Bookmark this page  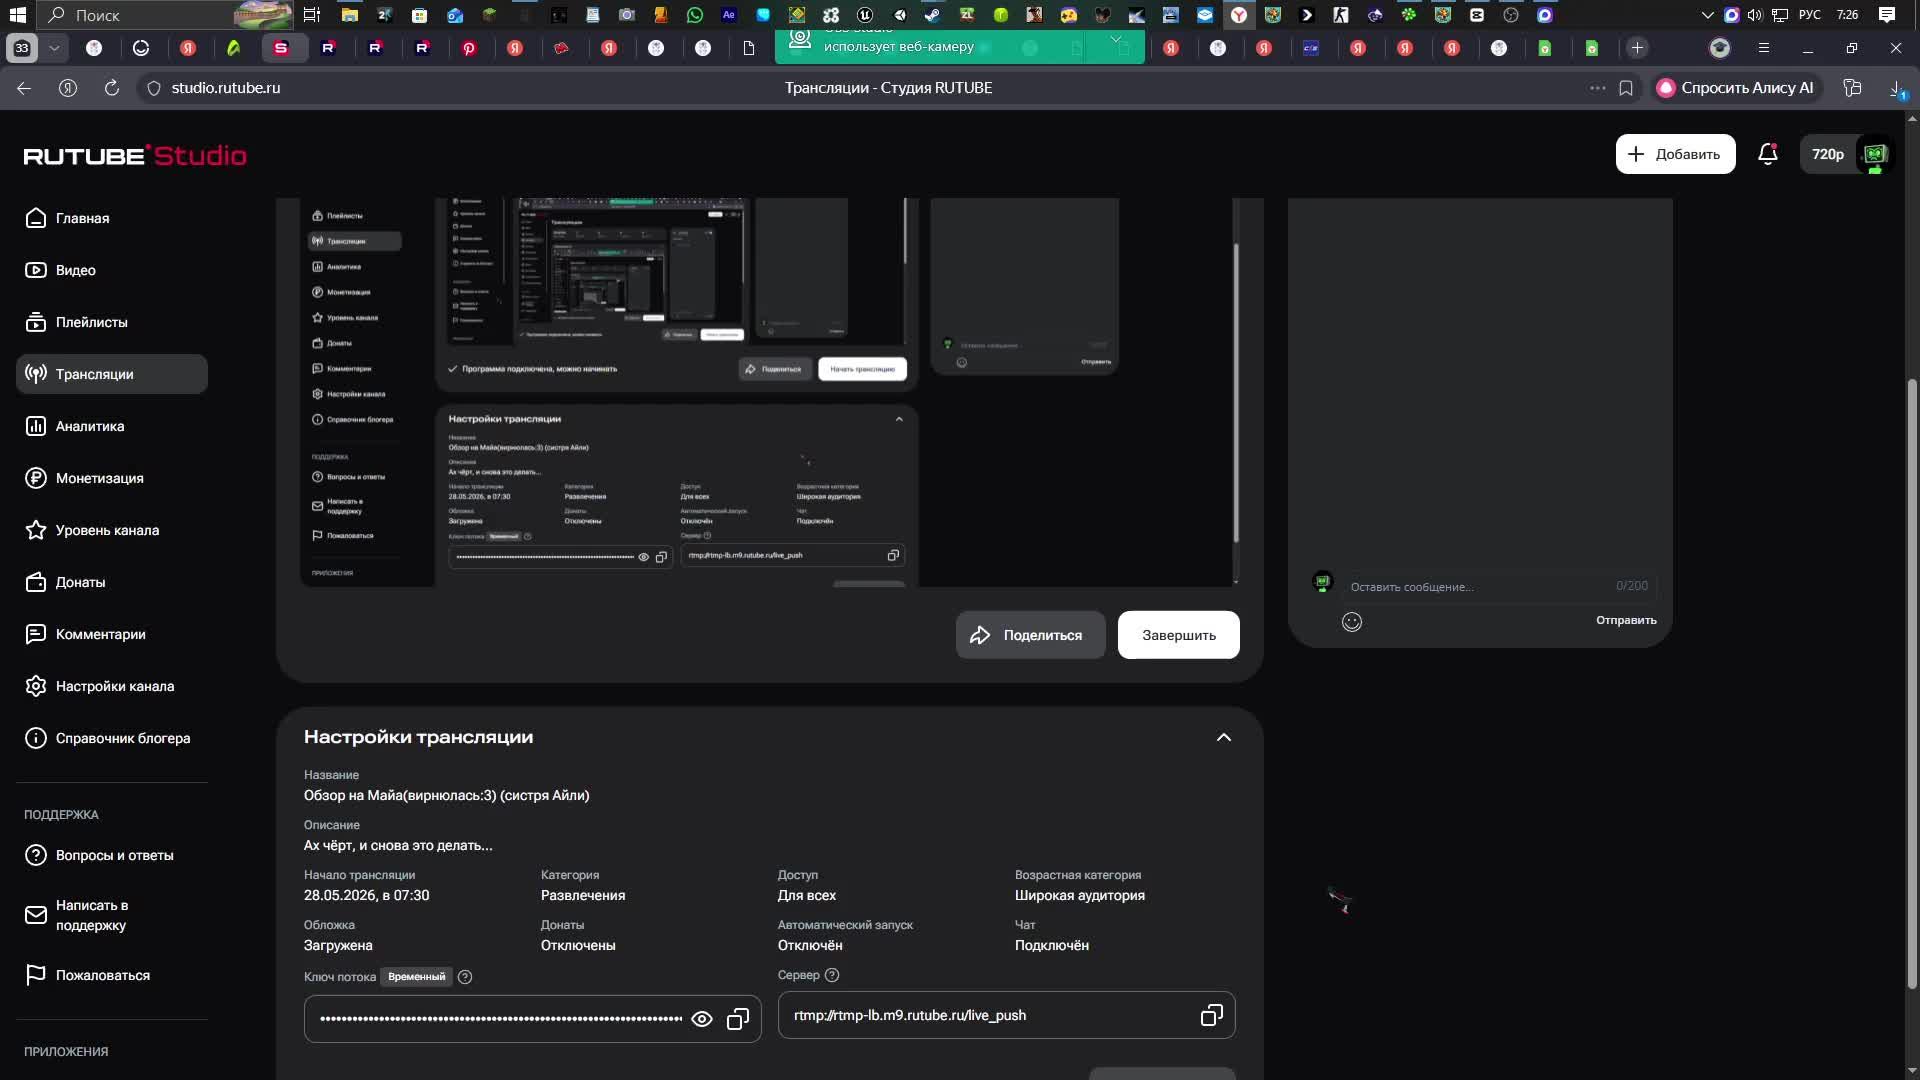(1626, 88)
